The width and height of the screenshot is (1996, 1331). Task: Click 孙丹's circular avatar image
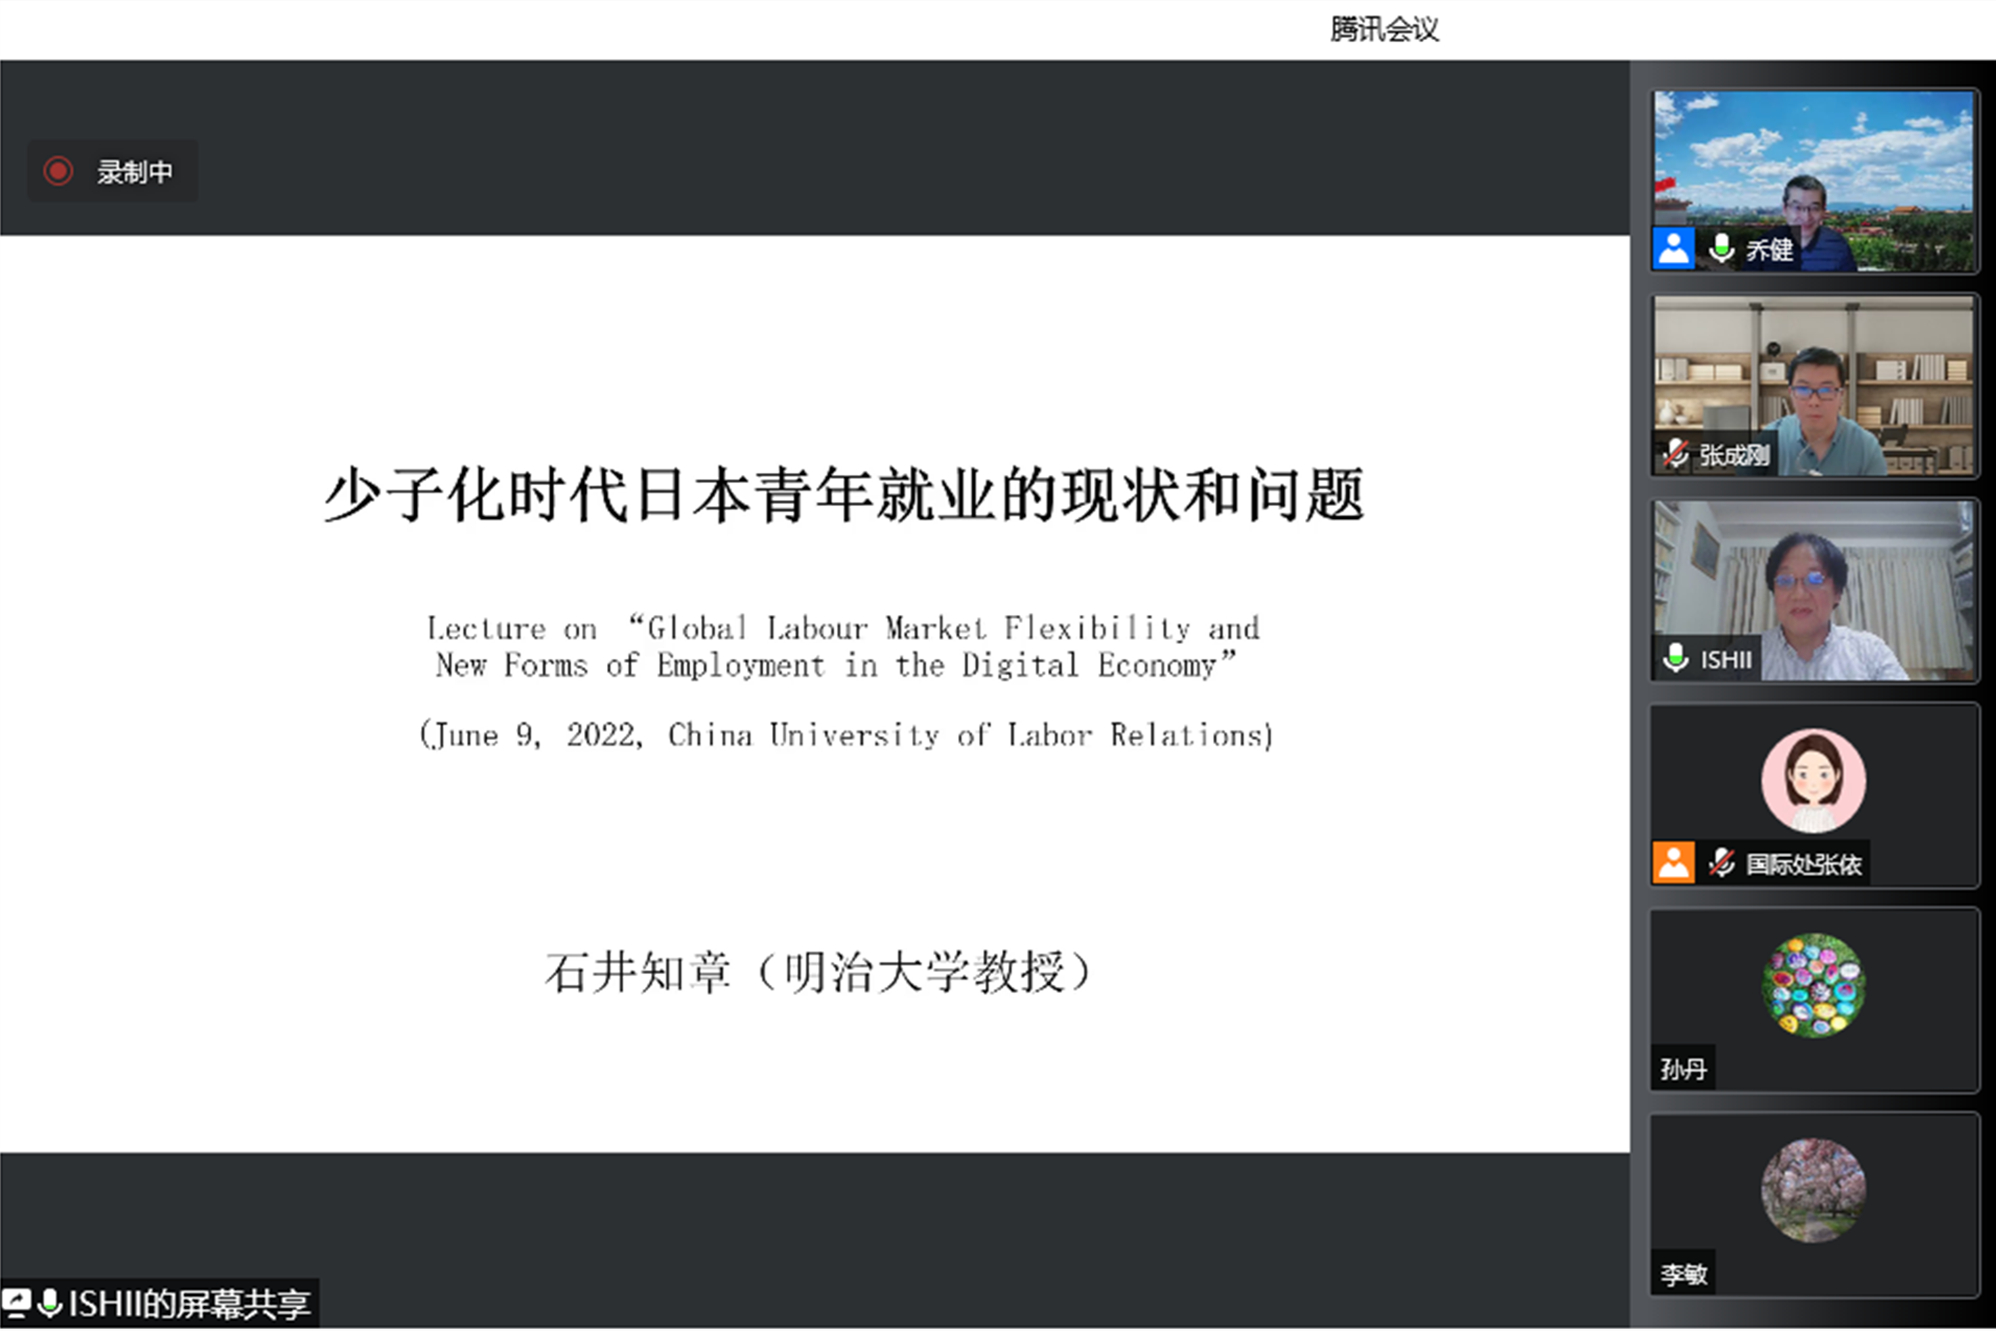1813,985
